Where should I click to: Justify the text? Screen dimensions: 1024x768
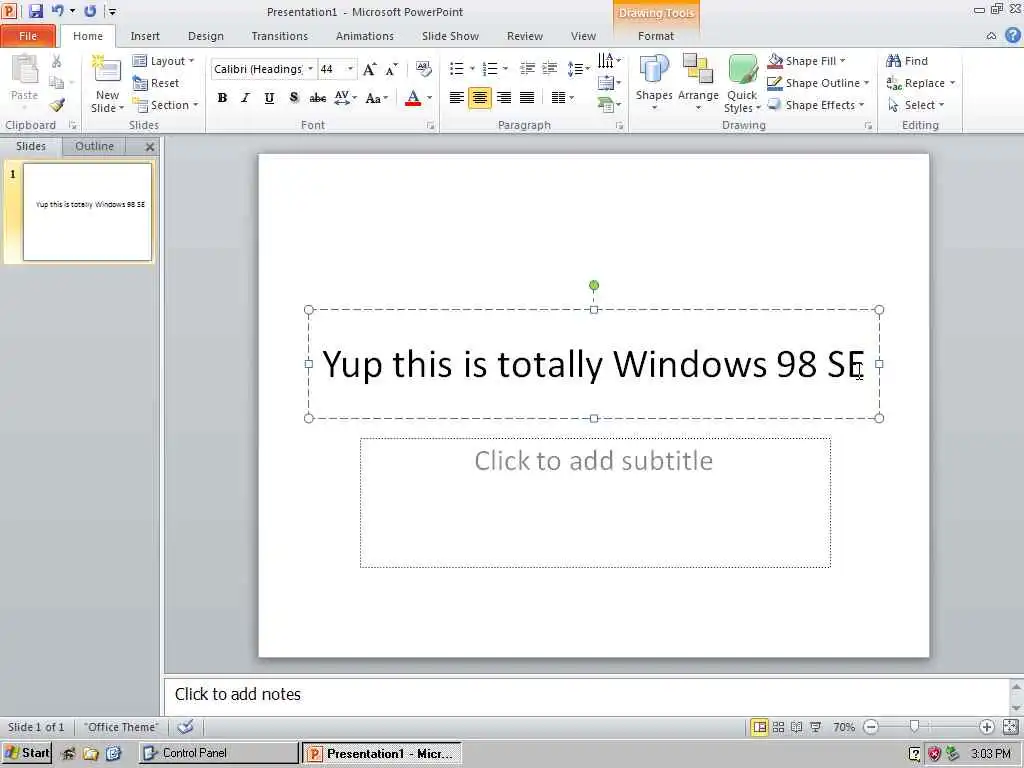tap(527, 98)
